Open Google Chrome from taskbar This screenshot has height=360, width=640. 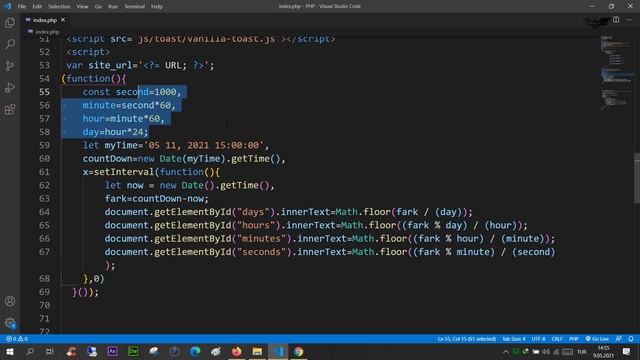(x=298, y=351)
